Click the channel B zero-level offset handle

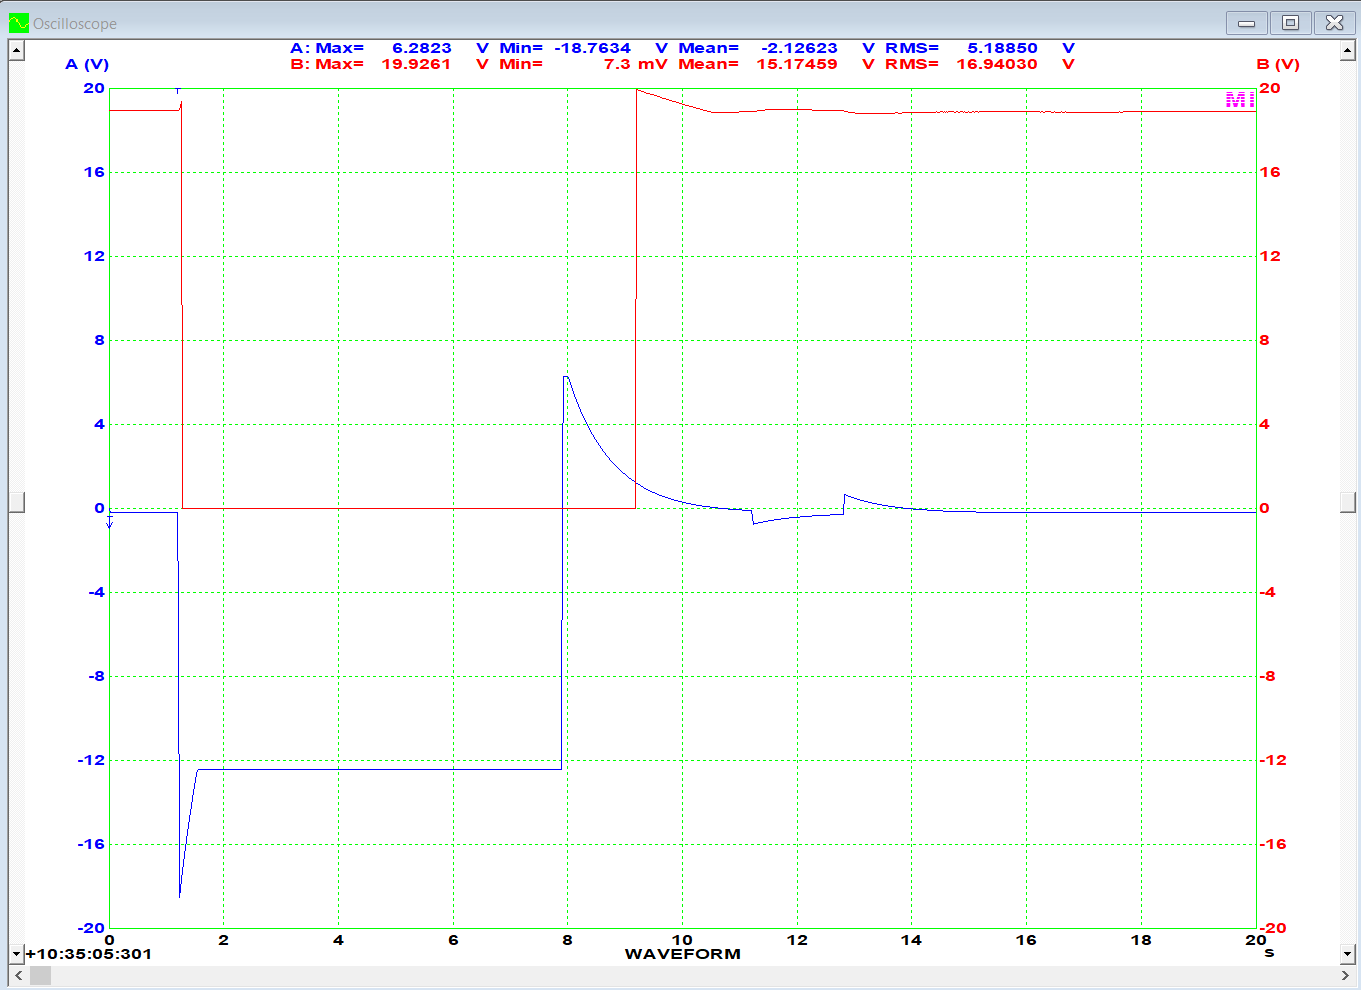coord(1347,503)
